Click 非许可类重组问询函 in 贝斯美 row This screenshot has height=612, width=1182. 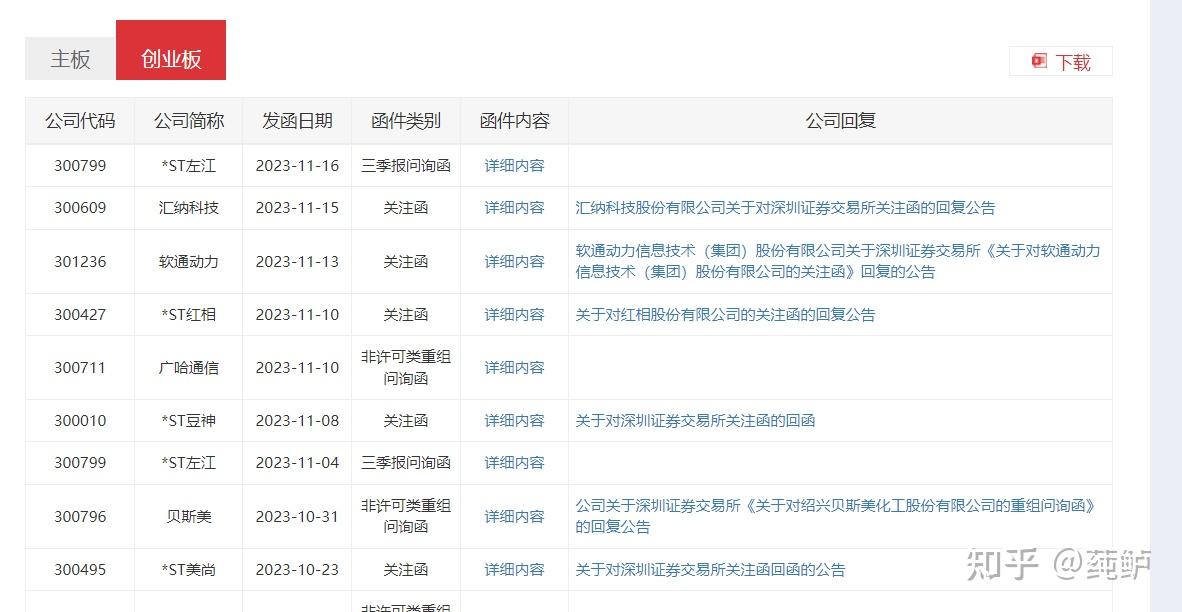pos(406,516)
